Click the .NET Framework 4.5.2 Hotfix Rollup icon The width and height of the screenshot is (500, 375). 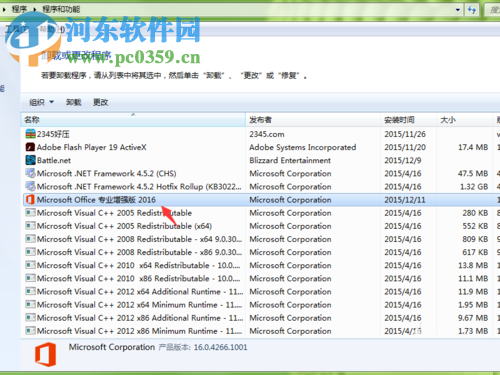pos(30,186)
